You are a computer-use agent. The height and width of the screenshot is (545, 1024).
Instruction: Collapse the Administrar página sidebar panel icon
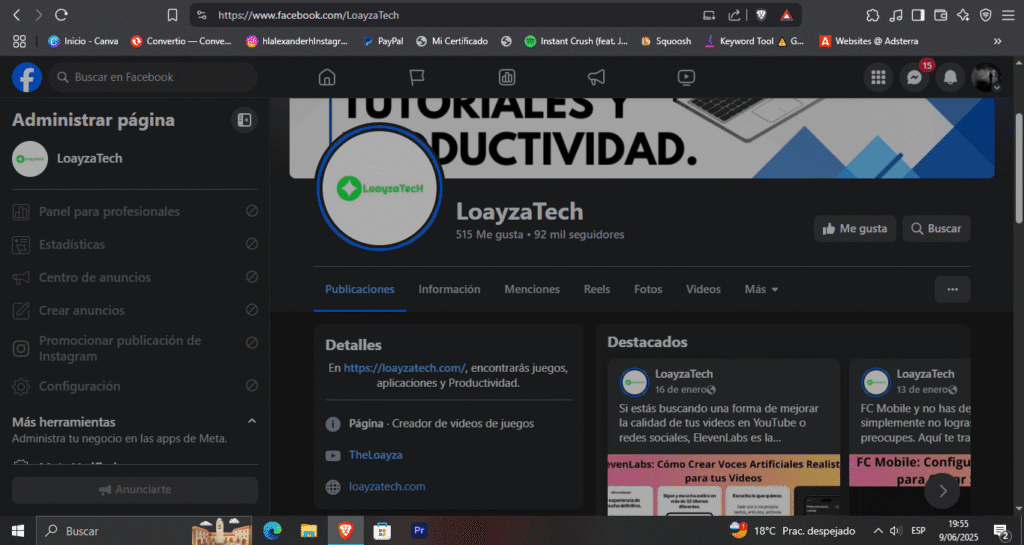tap(244, 120)
